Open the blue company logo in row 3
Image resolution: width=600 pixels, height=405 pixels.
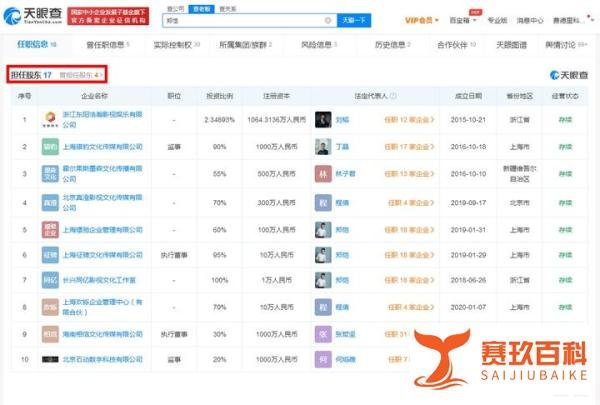pyautogui.click(x=50, y=174)
